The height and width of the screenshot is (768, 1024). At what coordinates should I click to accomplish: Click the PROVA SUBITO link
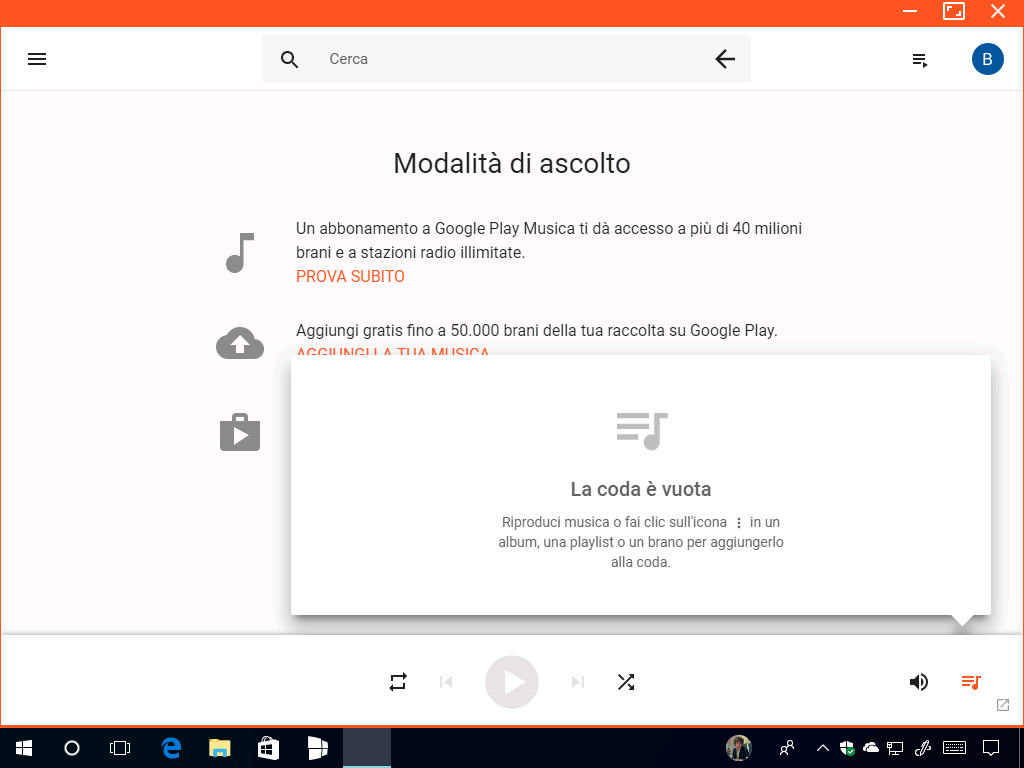pyautogui.click(x=350, y=276)
